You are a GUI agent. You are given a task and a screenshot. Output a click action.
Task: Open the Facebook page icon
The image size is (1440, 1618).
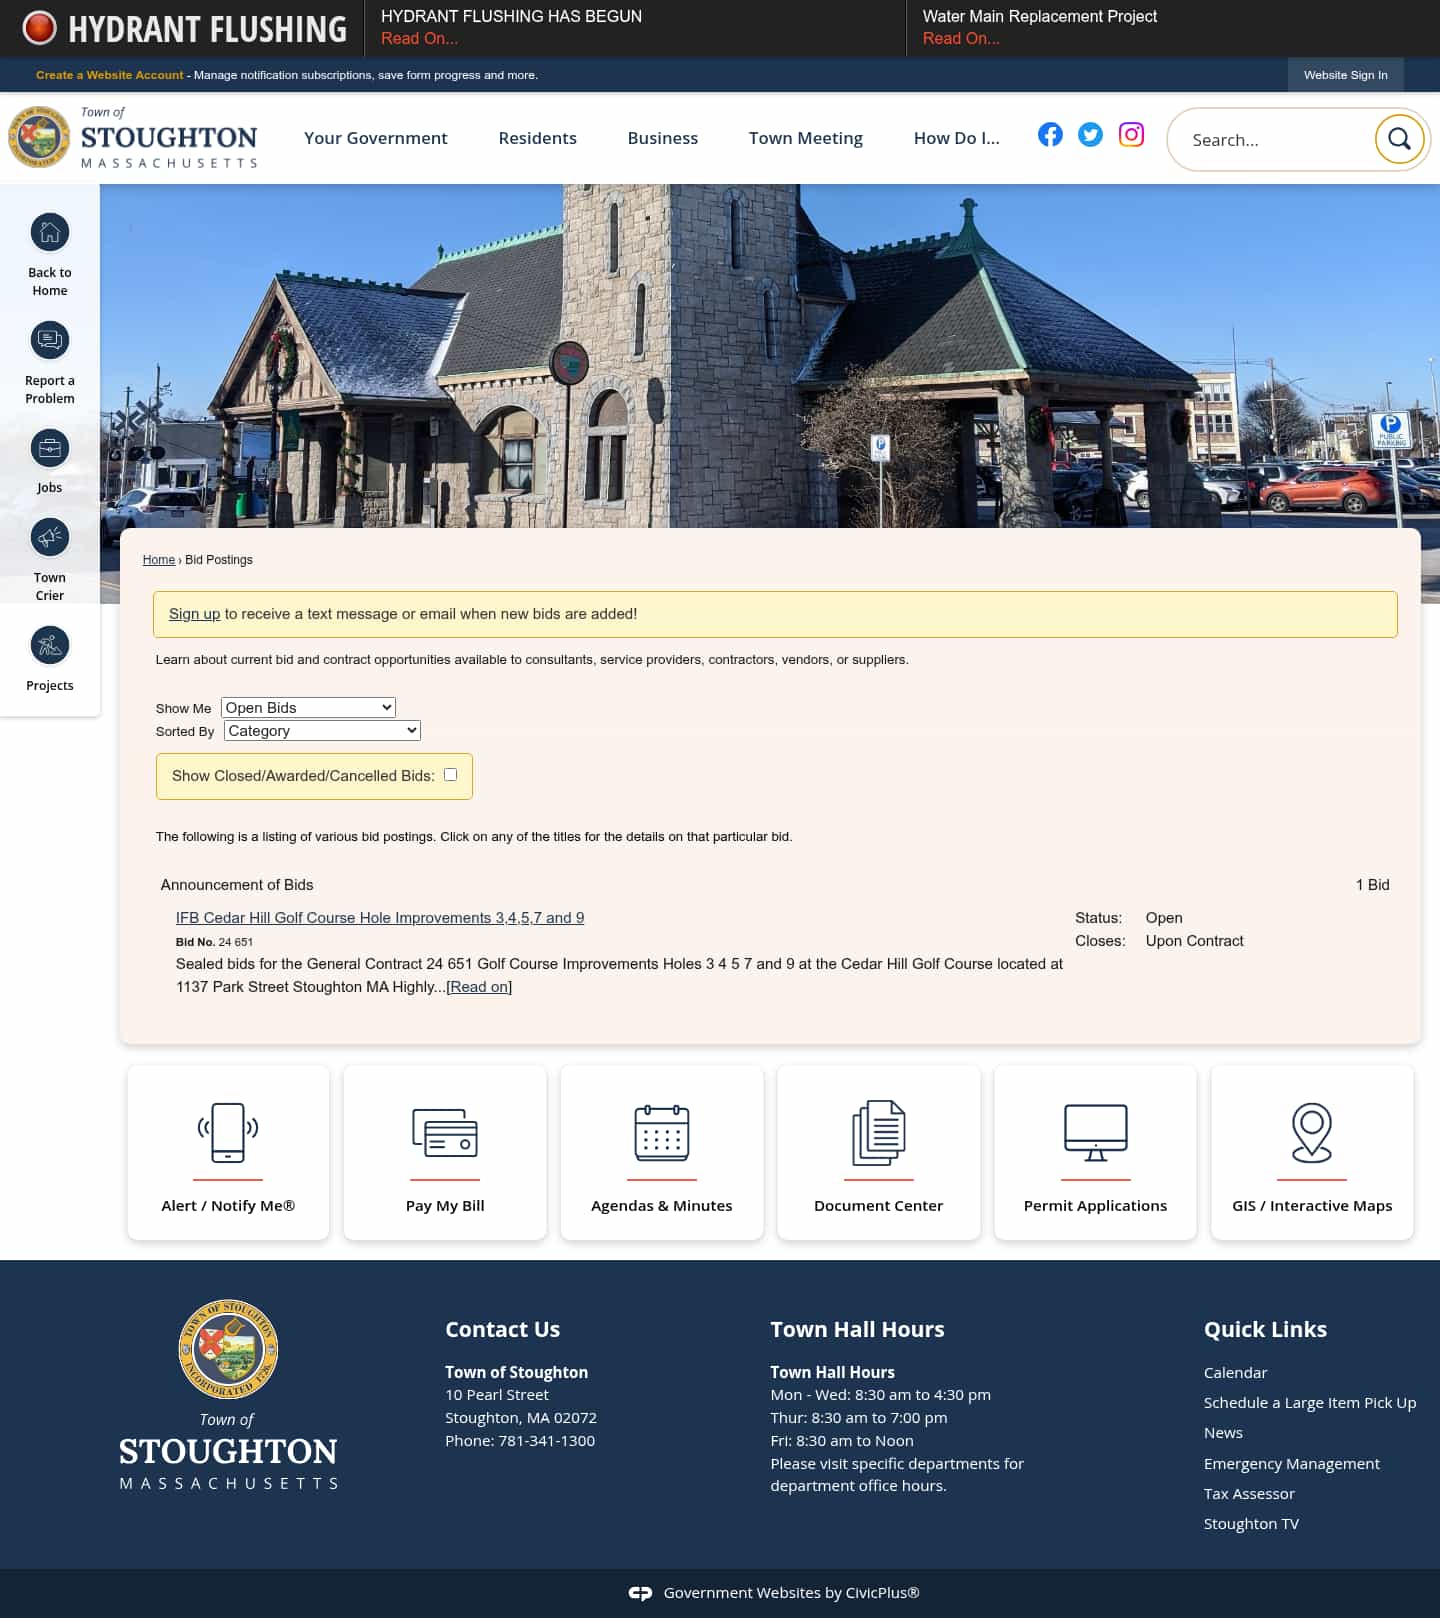(x=1050, y=134)
